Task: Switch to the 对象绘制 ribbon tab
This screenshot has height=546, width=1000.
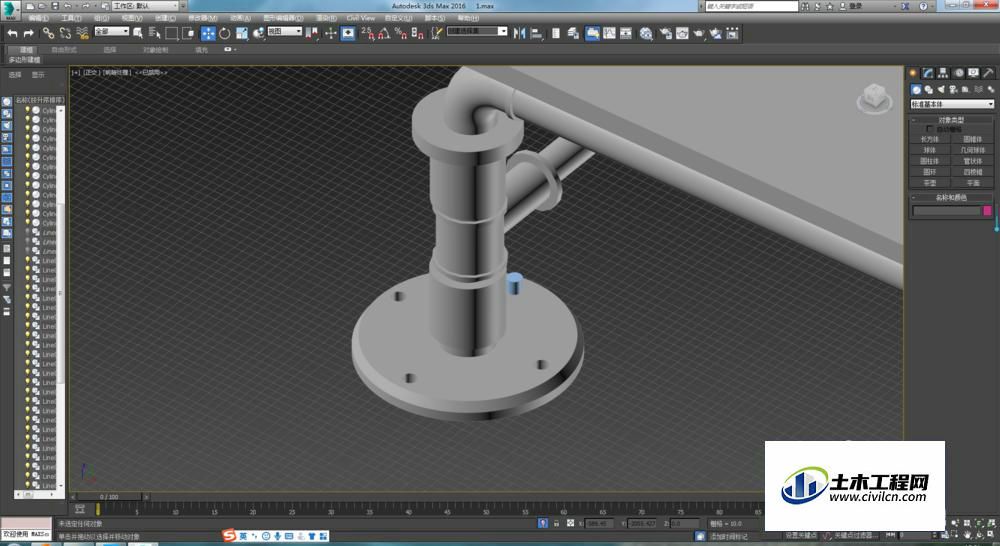Action: click(x=156, y=49)
